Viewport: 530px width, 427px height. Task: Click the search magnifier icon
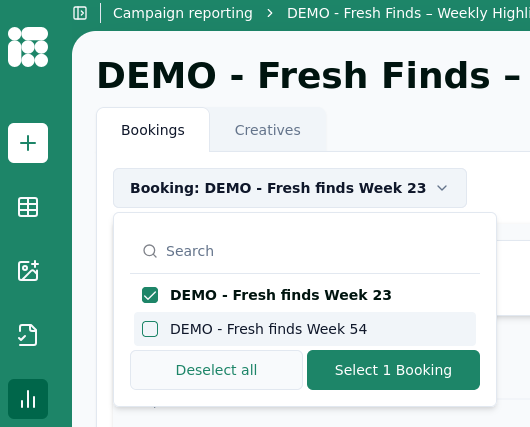coord(150,251)
